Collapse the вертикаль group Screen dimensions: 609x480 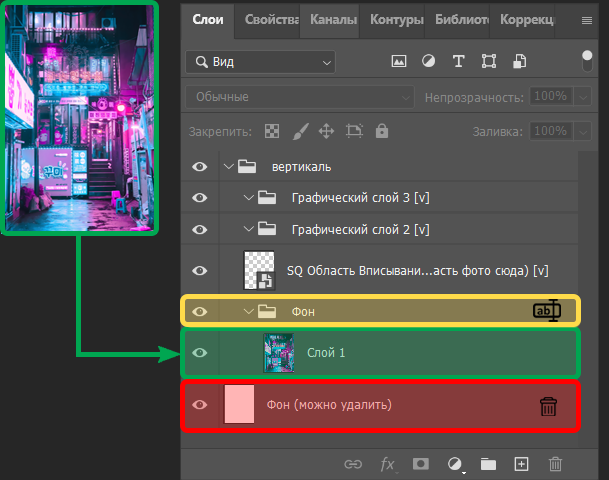pos(228,166)
